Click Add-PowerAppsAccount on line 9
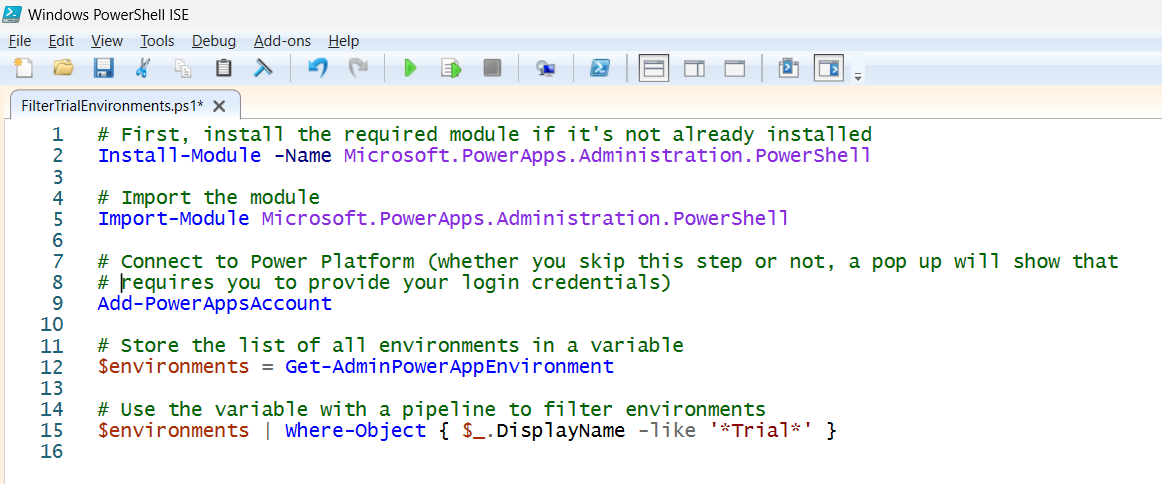 215,303
